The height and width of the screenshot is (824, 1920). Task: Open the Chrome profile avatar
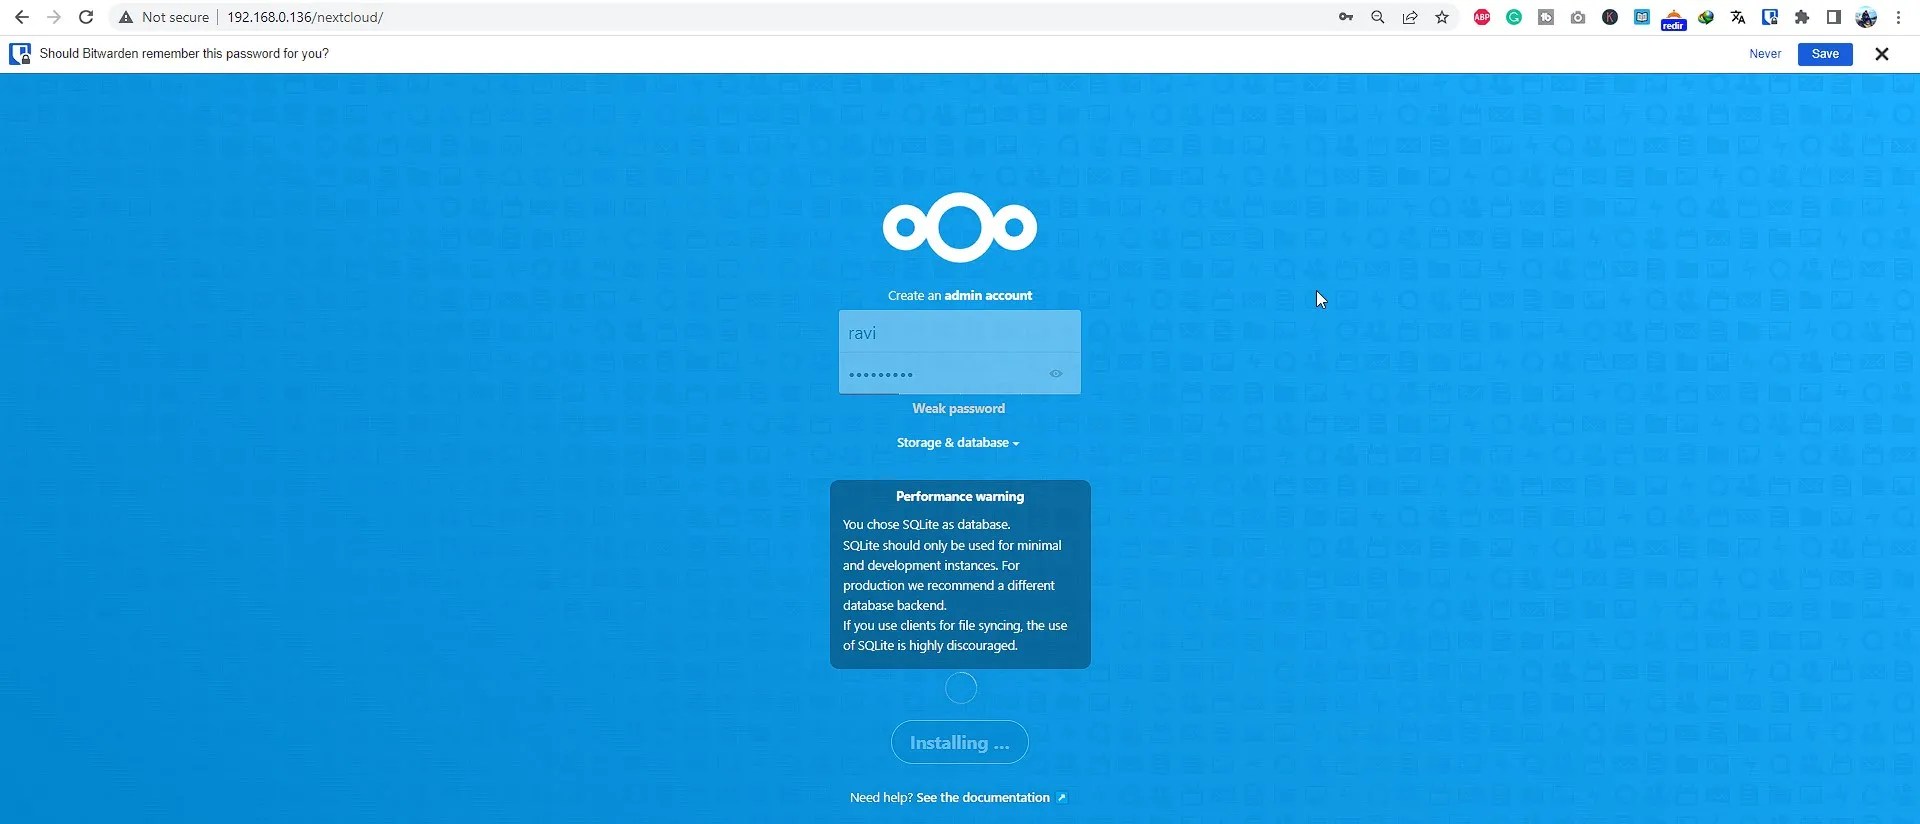click(x=1866, y=17)
